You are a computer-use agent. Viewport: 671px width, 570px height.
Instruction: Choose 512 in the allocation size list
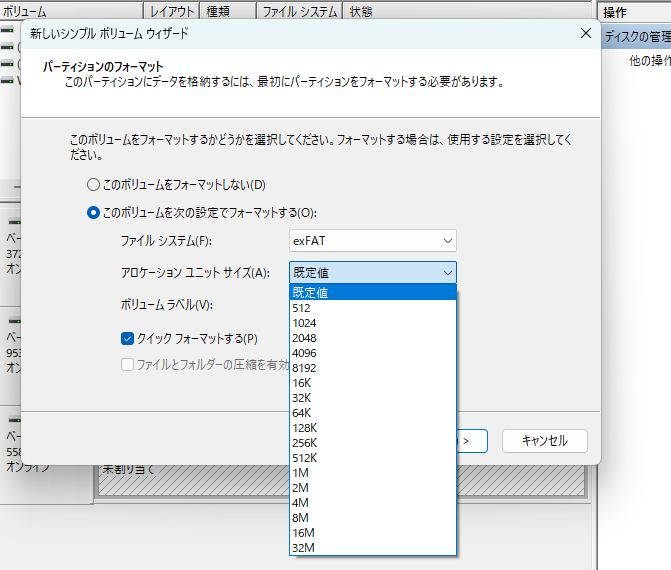[x=373, y=308]
